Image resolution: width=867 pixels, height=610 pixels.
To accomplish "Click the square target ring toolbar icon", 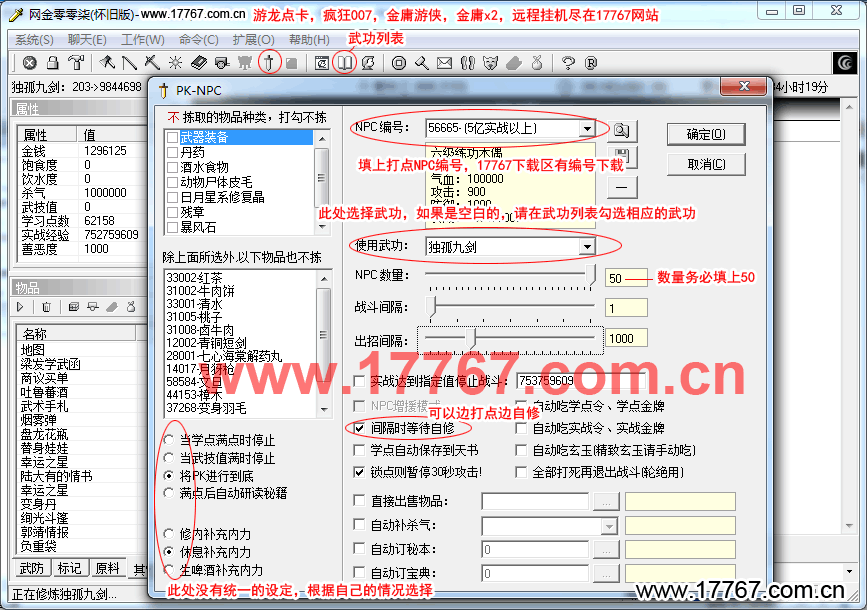I will [x=399, y=63].
